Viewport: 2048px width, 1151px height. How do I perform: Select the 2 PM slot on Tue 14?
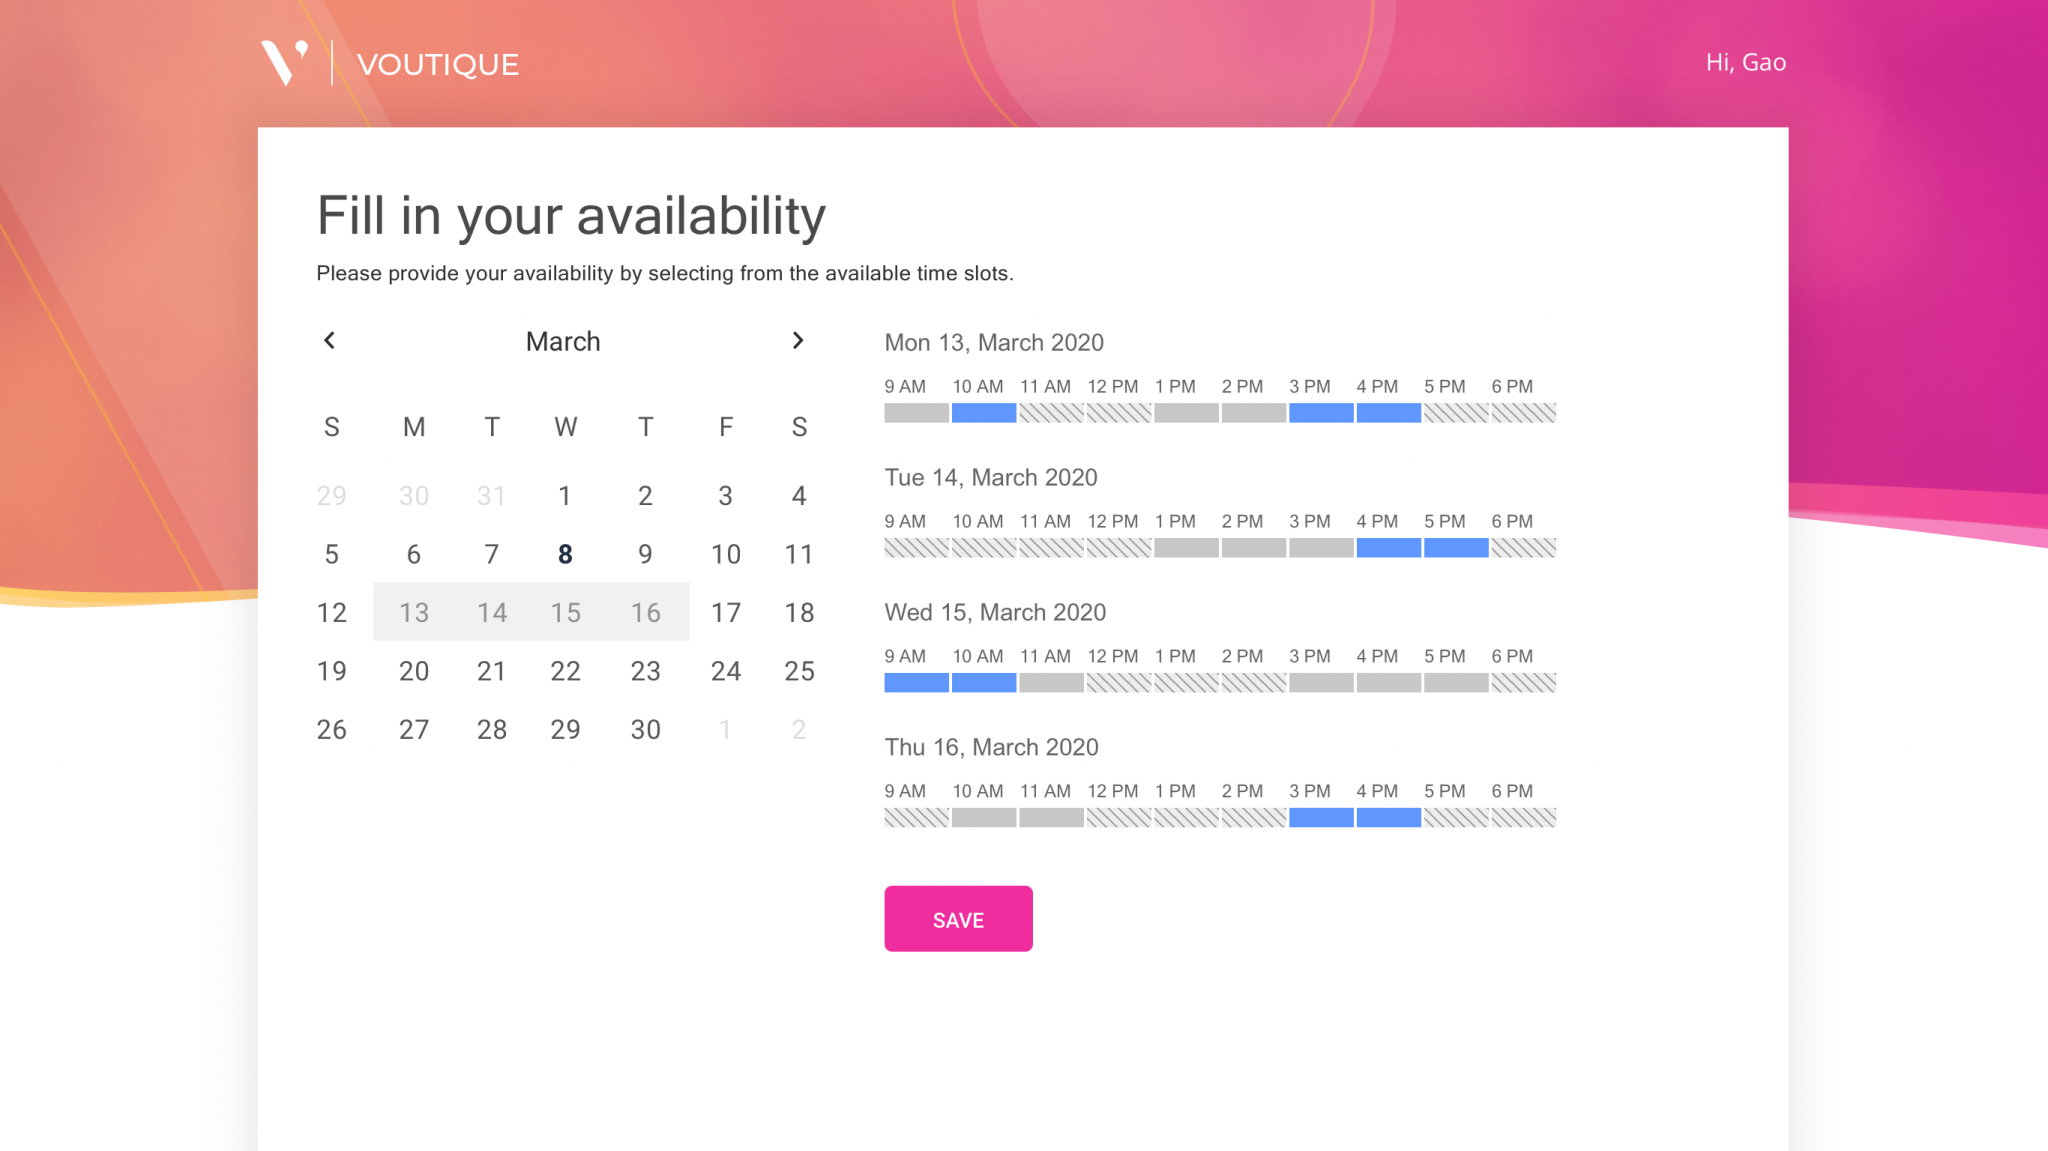(1254, 547)
